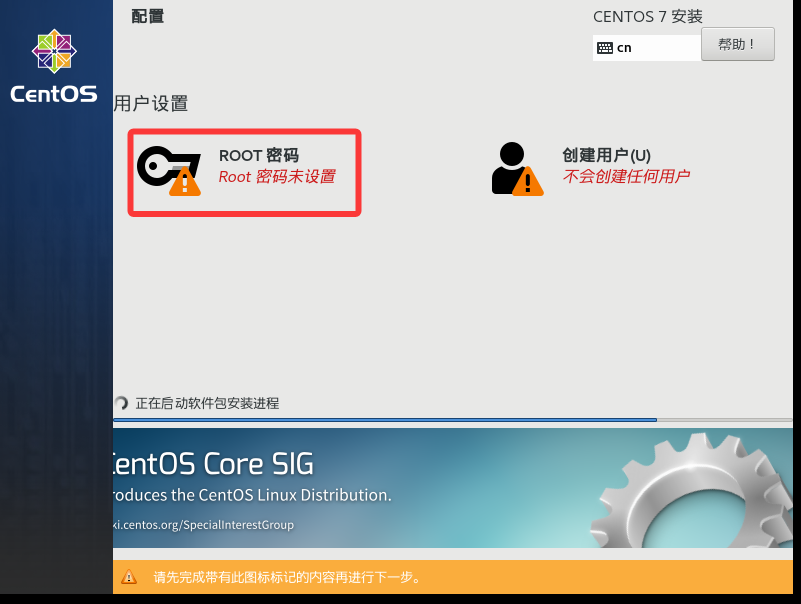Click the orange warning message text
The image size is (801, 604).
point(287,577)
